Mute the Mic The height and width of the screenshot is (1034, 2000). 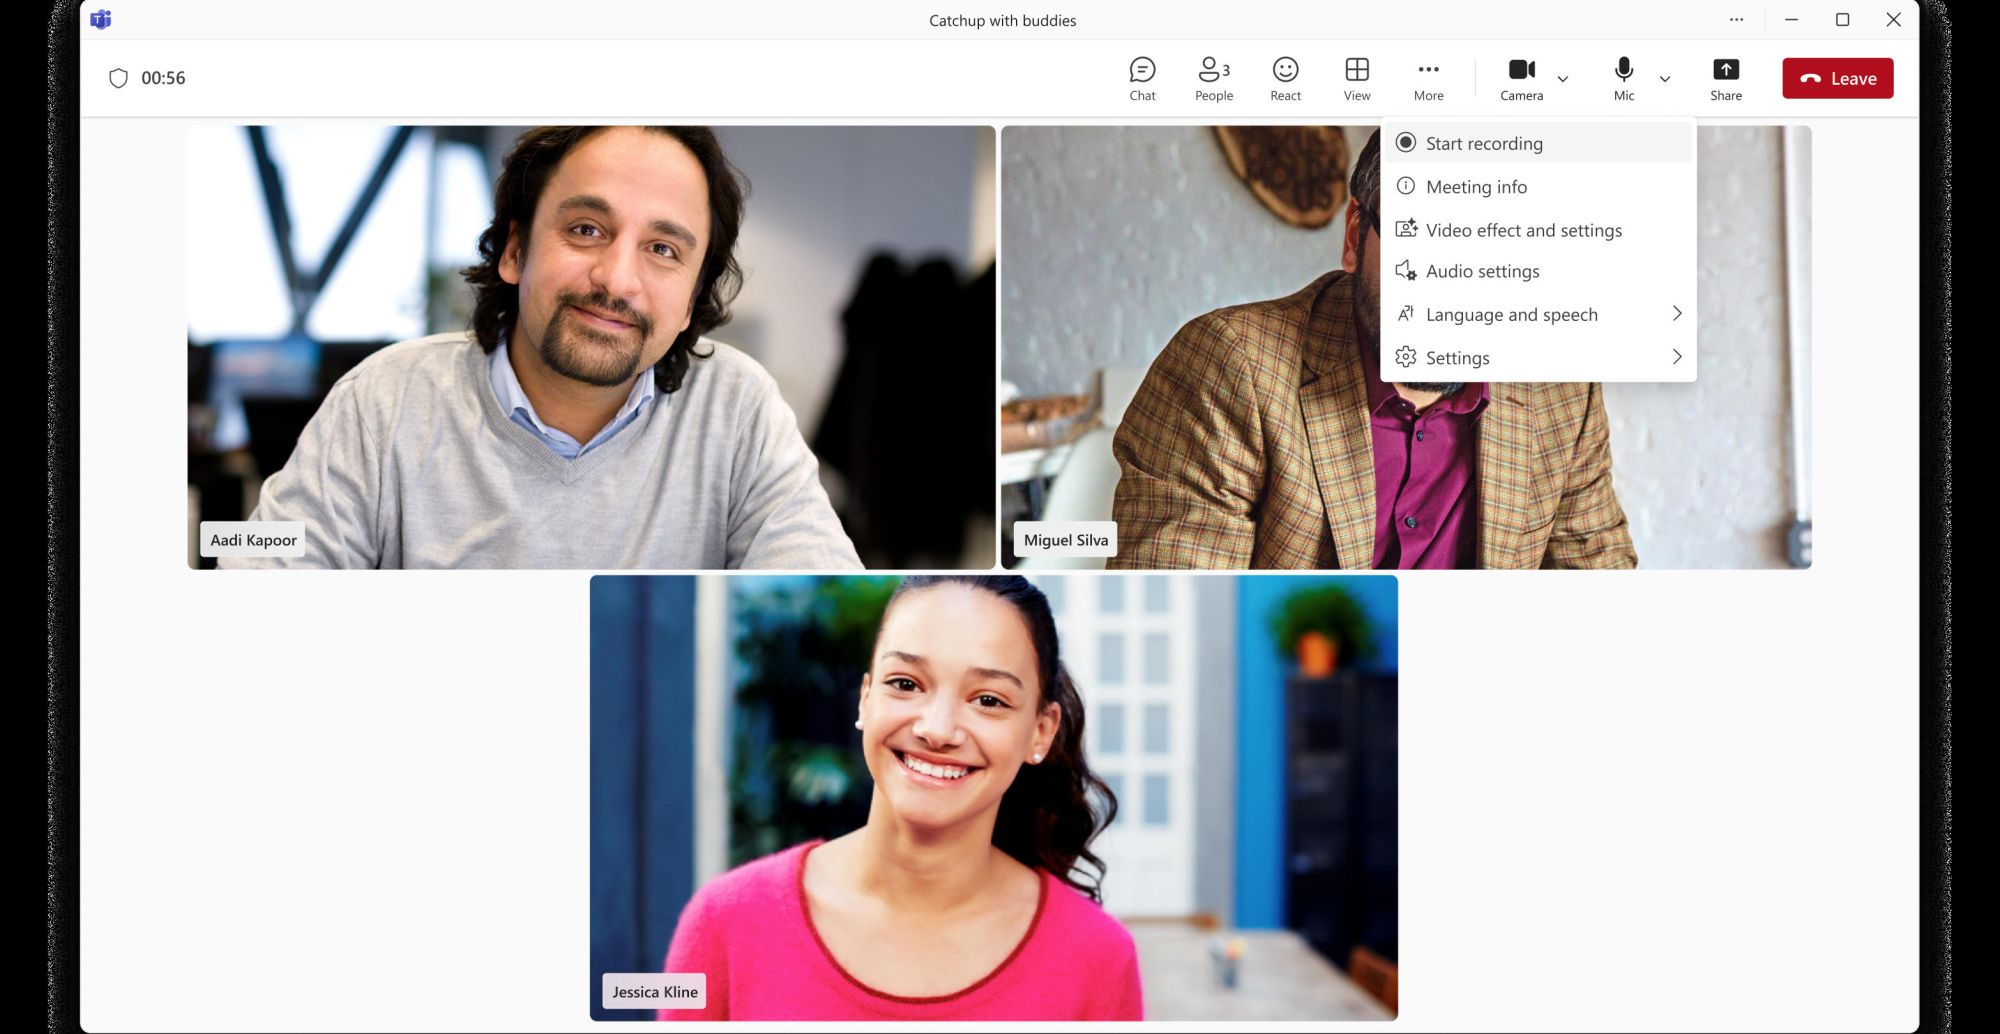(1623, 78)
